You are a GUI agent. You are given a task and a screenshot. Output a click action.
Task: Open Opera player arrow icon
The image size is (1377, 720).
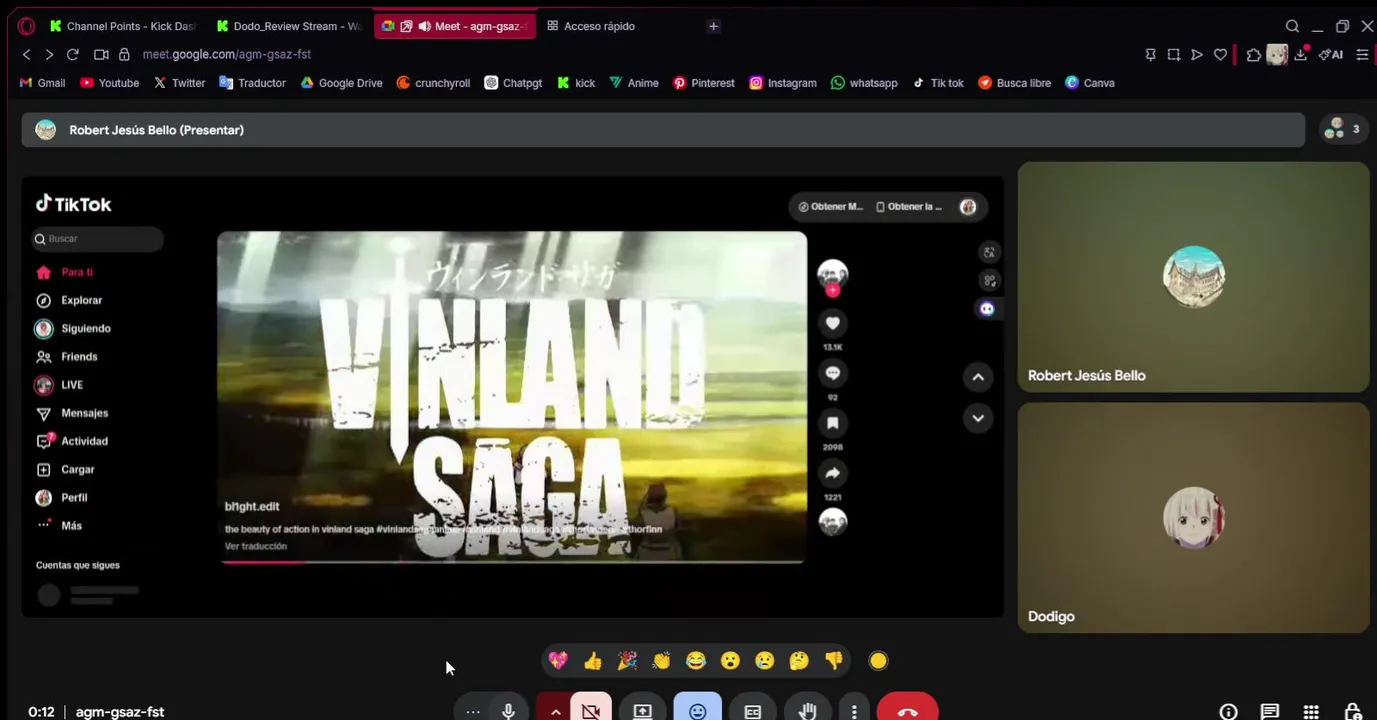1197,55
